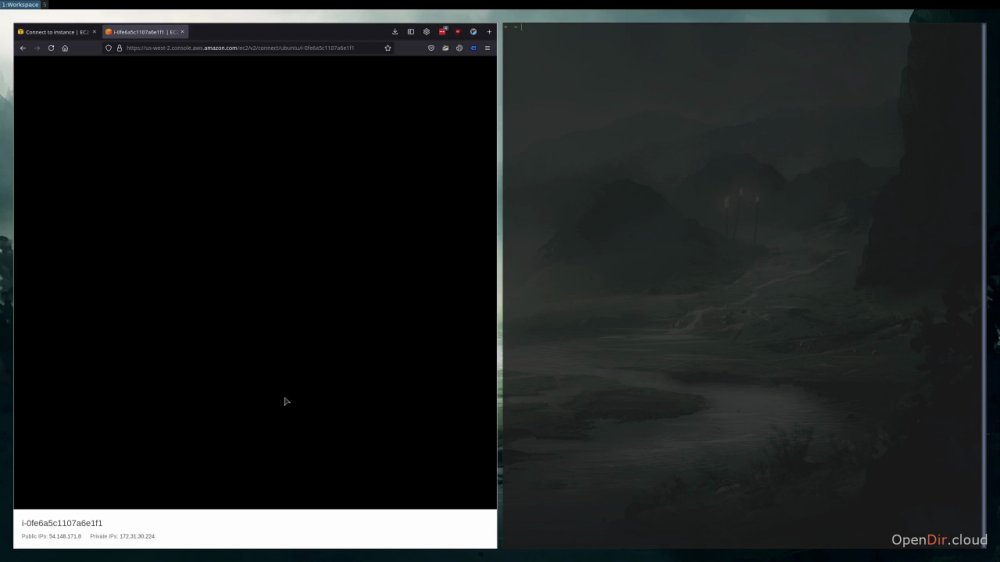Close the i-0fe6a5c1107a6e1f1 tab

click(182, 32)
